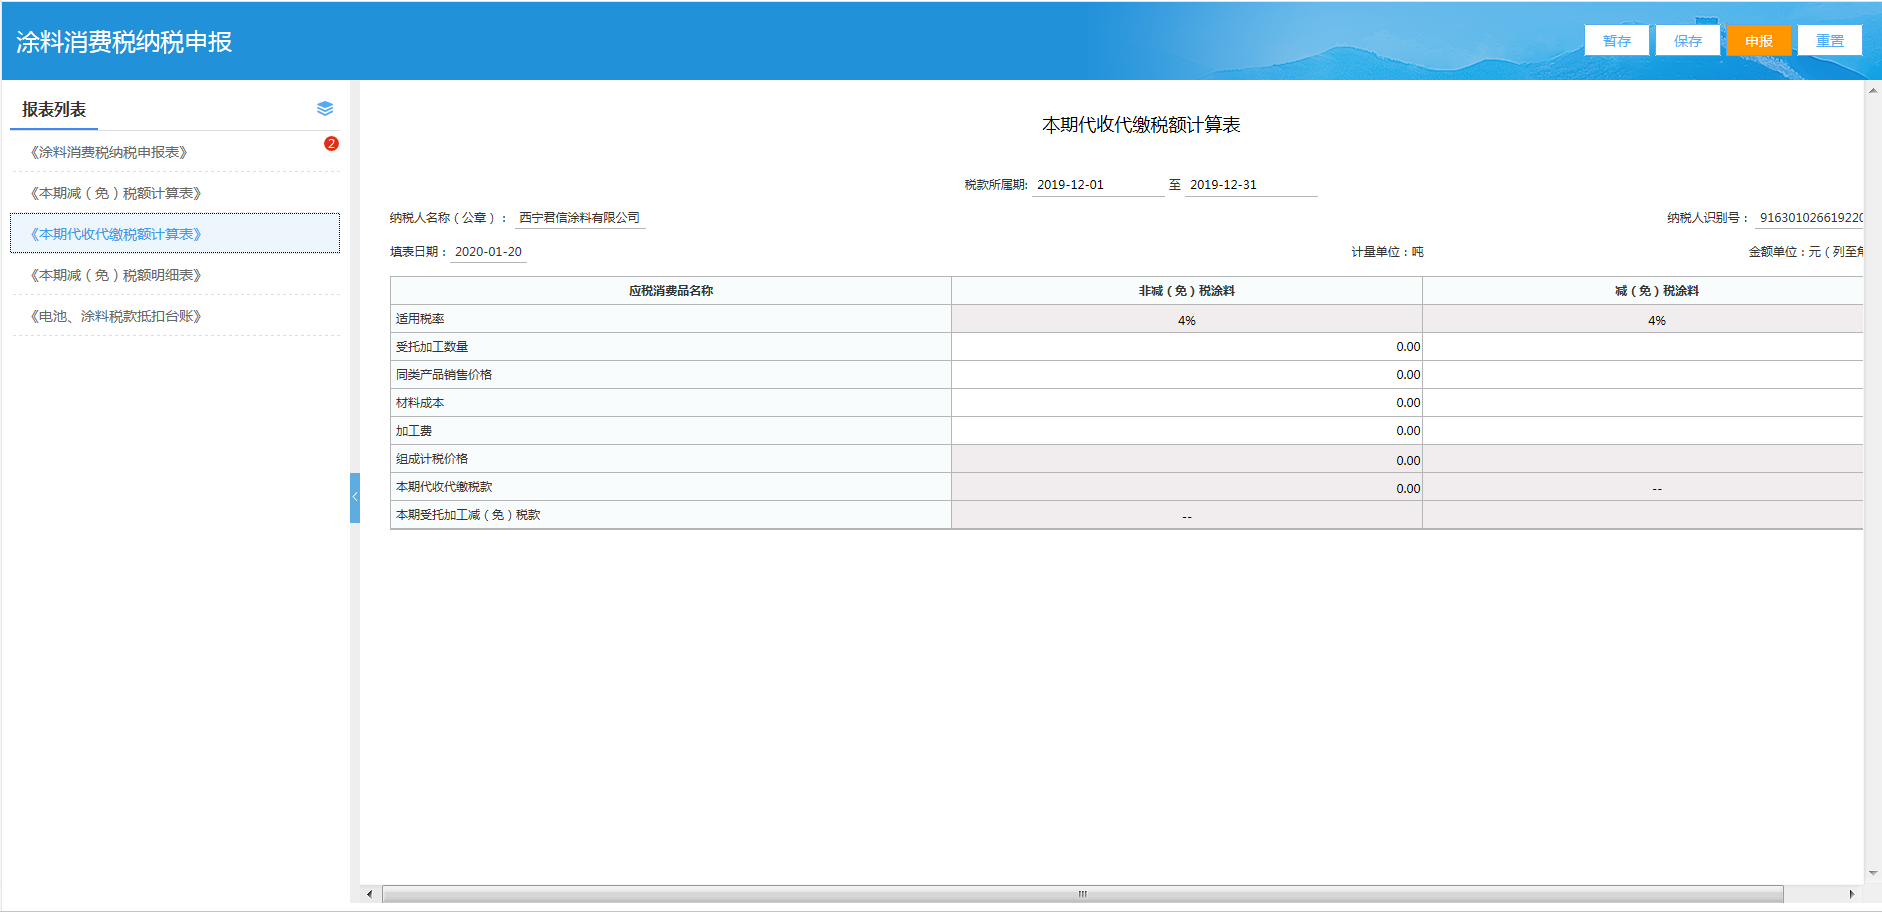
Task: Open 《电池、涂料税款抵扣台账》 report
Action: coord(116,316)
